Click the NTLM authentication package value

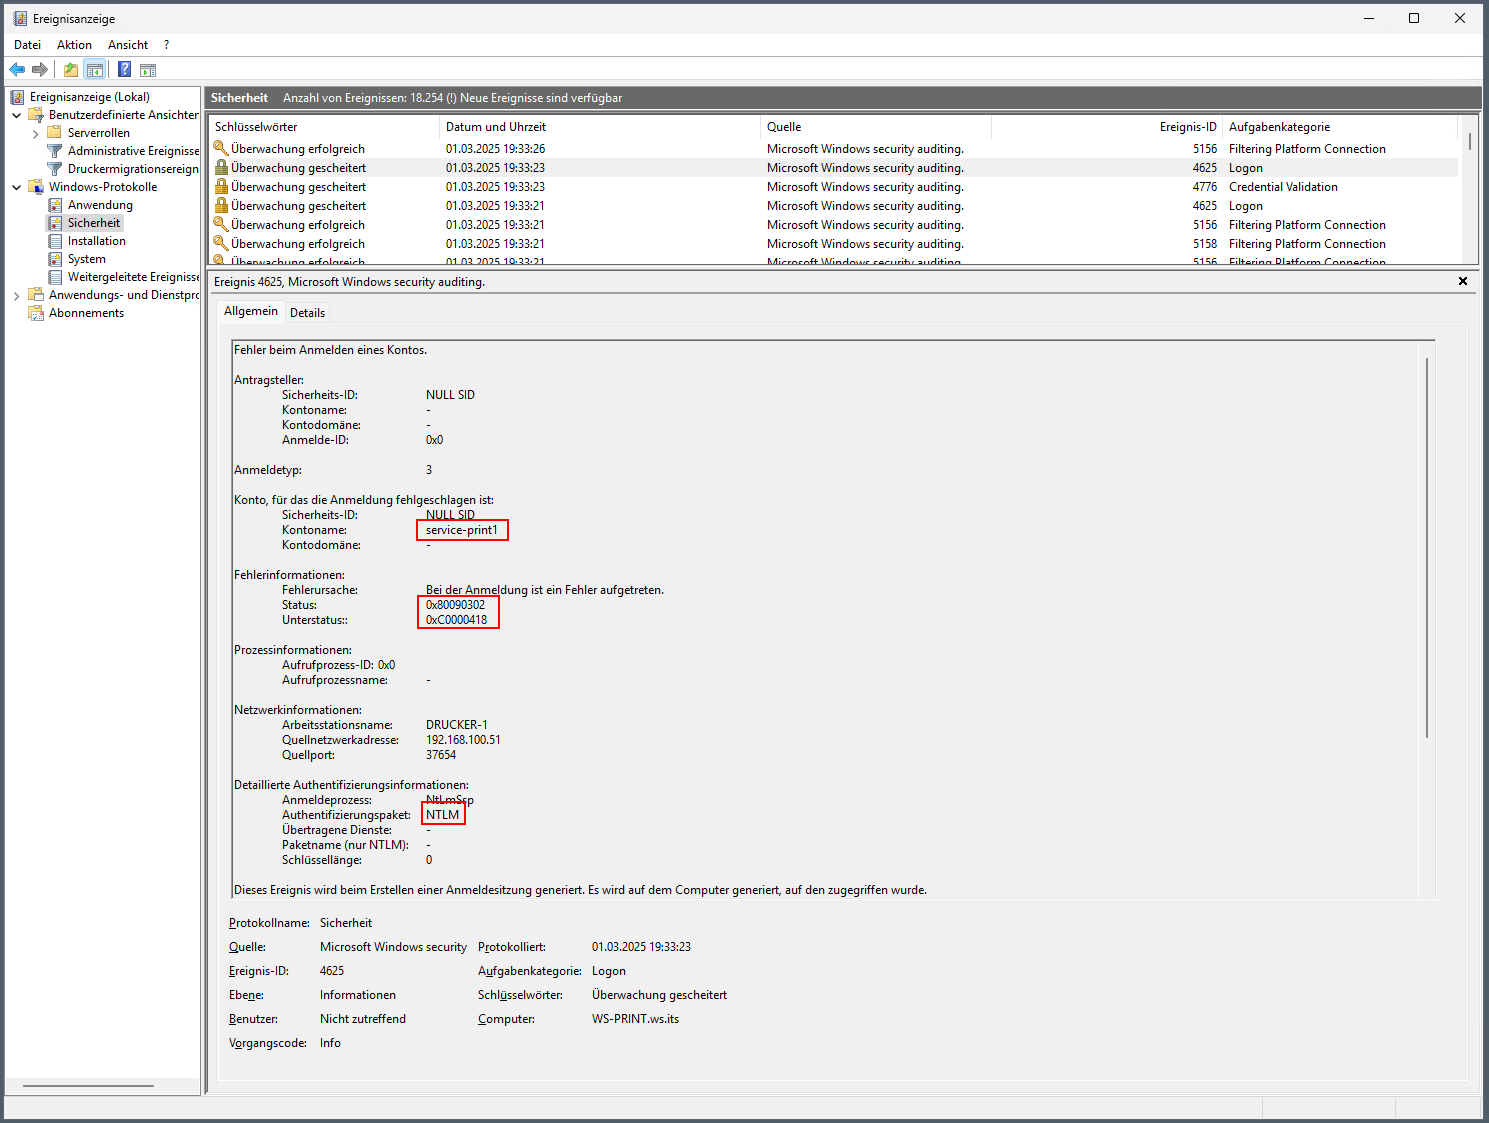tap(443, 815)
